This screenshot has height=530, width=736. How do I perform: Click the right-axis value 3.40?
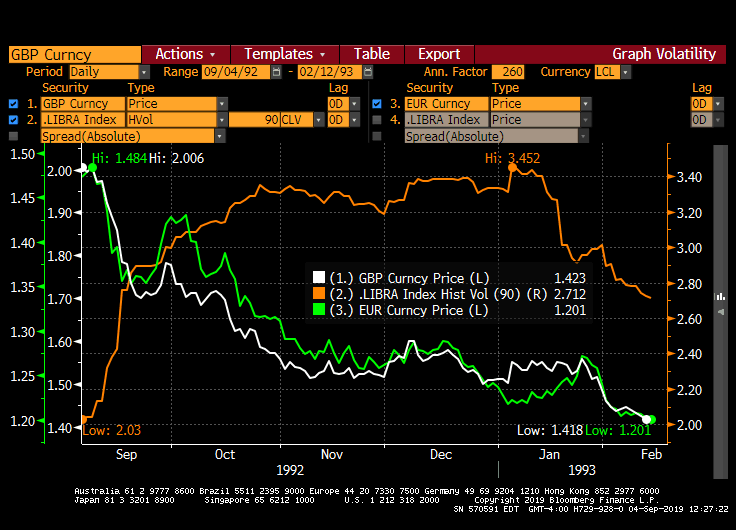coord(689,177)
